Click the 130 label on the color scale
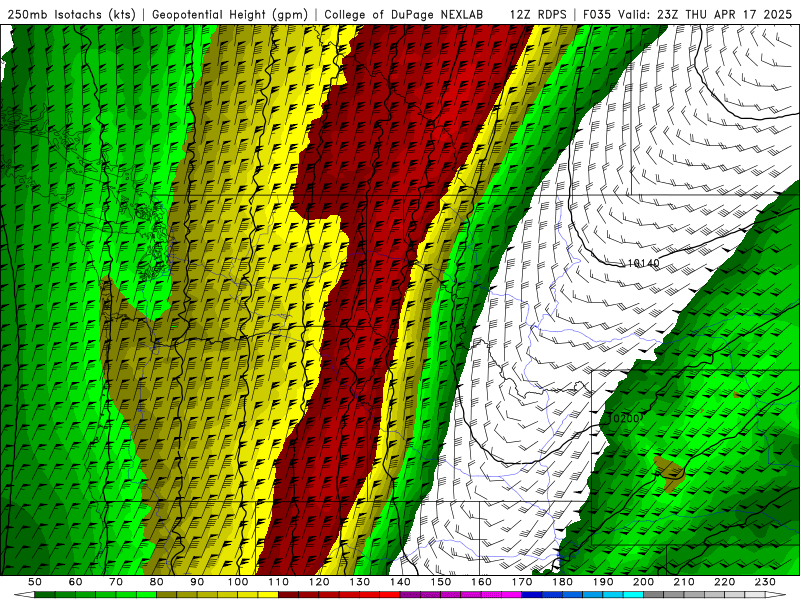The image size is (800, 600). click(360, 582)
